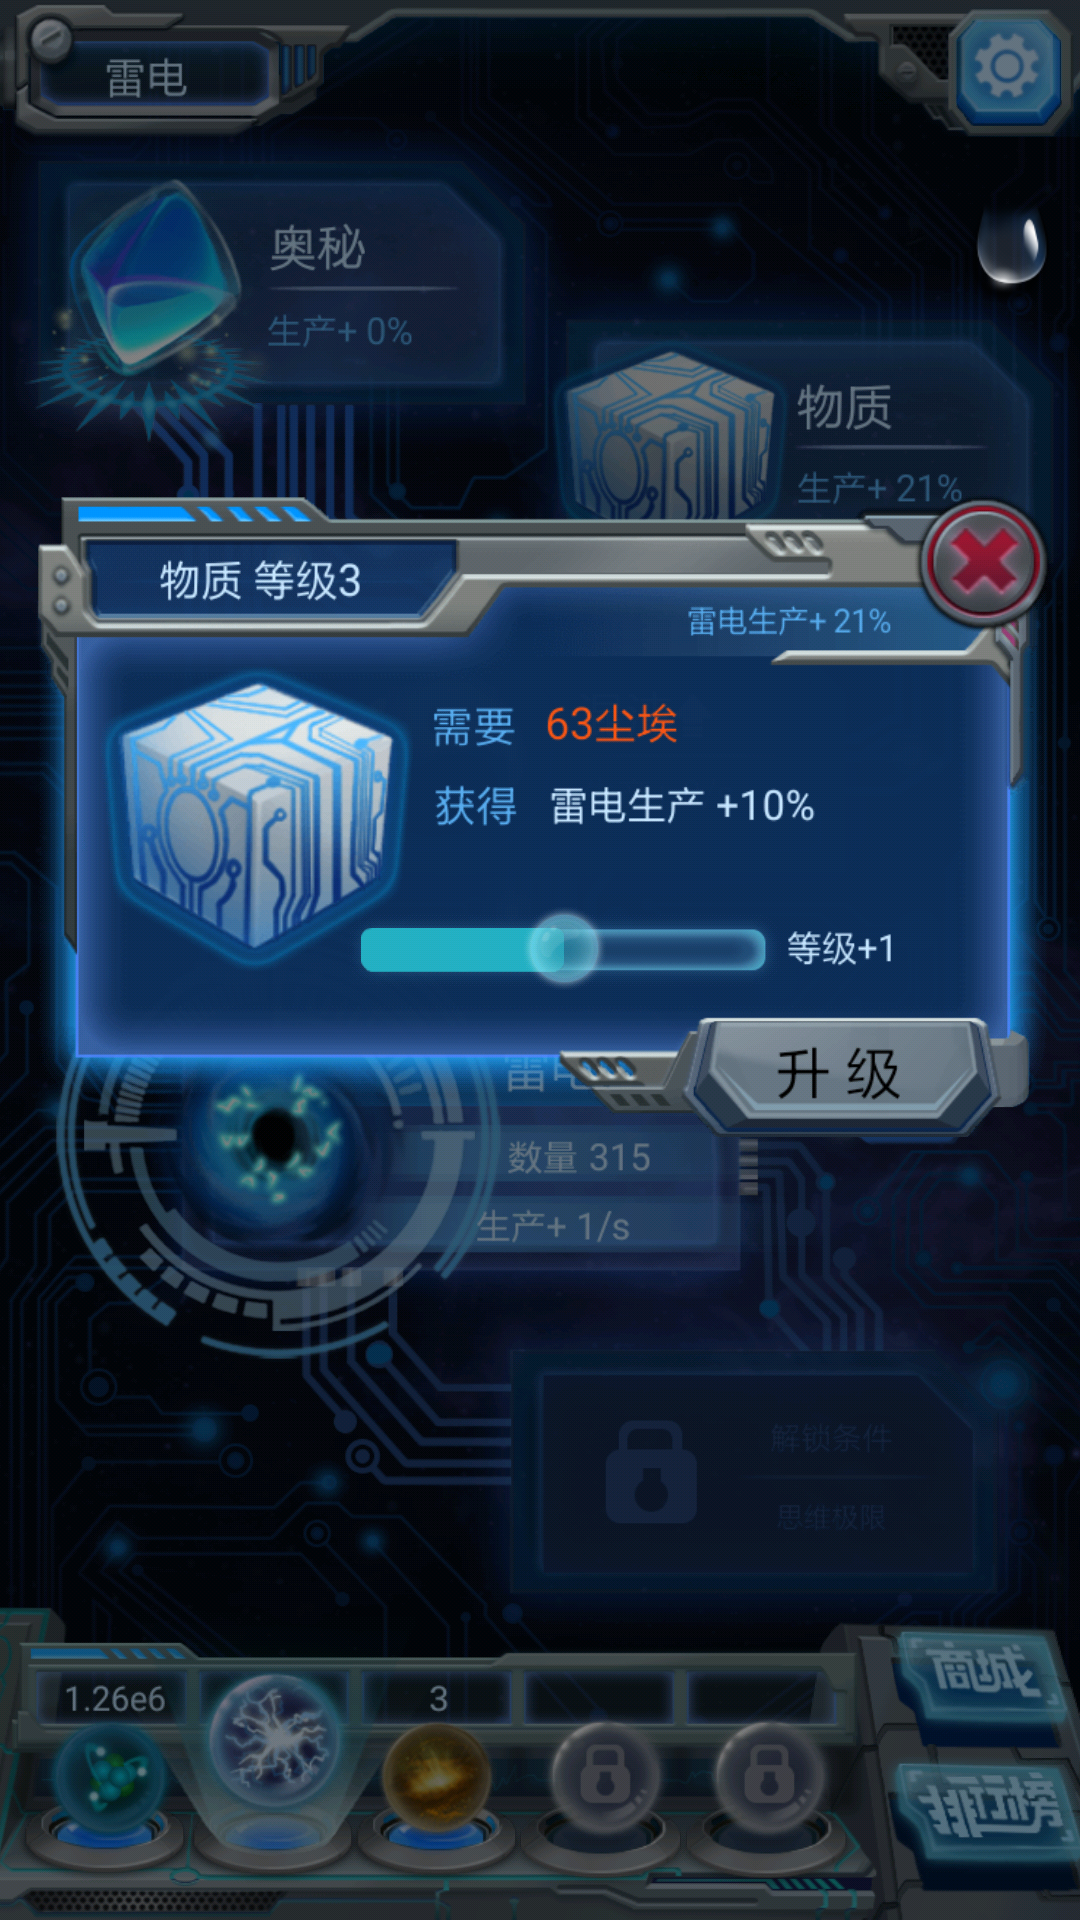Image resolution: width=1080 pixels, height=1920 pixels.
Task: Tap the 数量 315 quantity label
Action: click(579, 1157)
